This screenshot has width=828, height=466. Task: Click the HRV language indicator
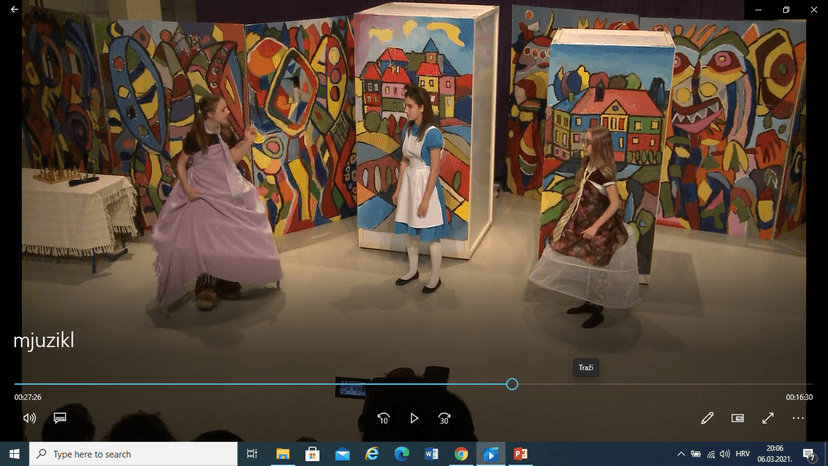tap(743, 454)
